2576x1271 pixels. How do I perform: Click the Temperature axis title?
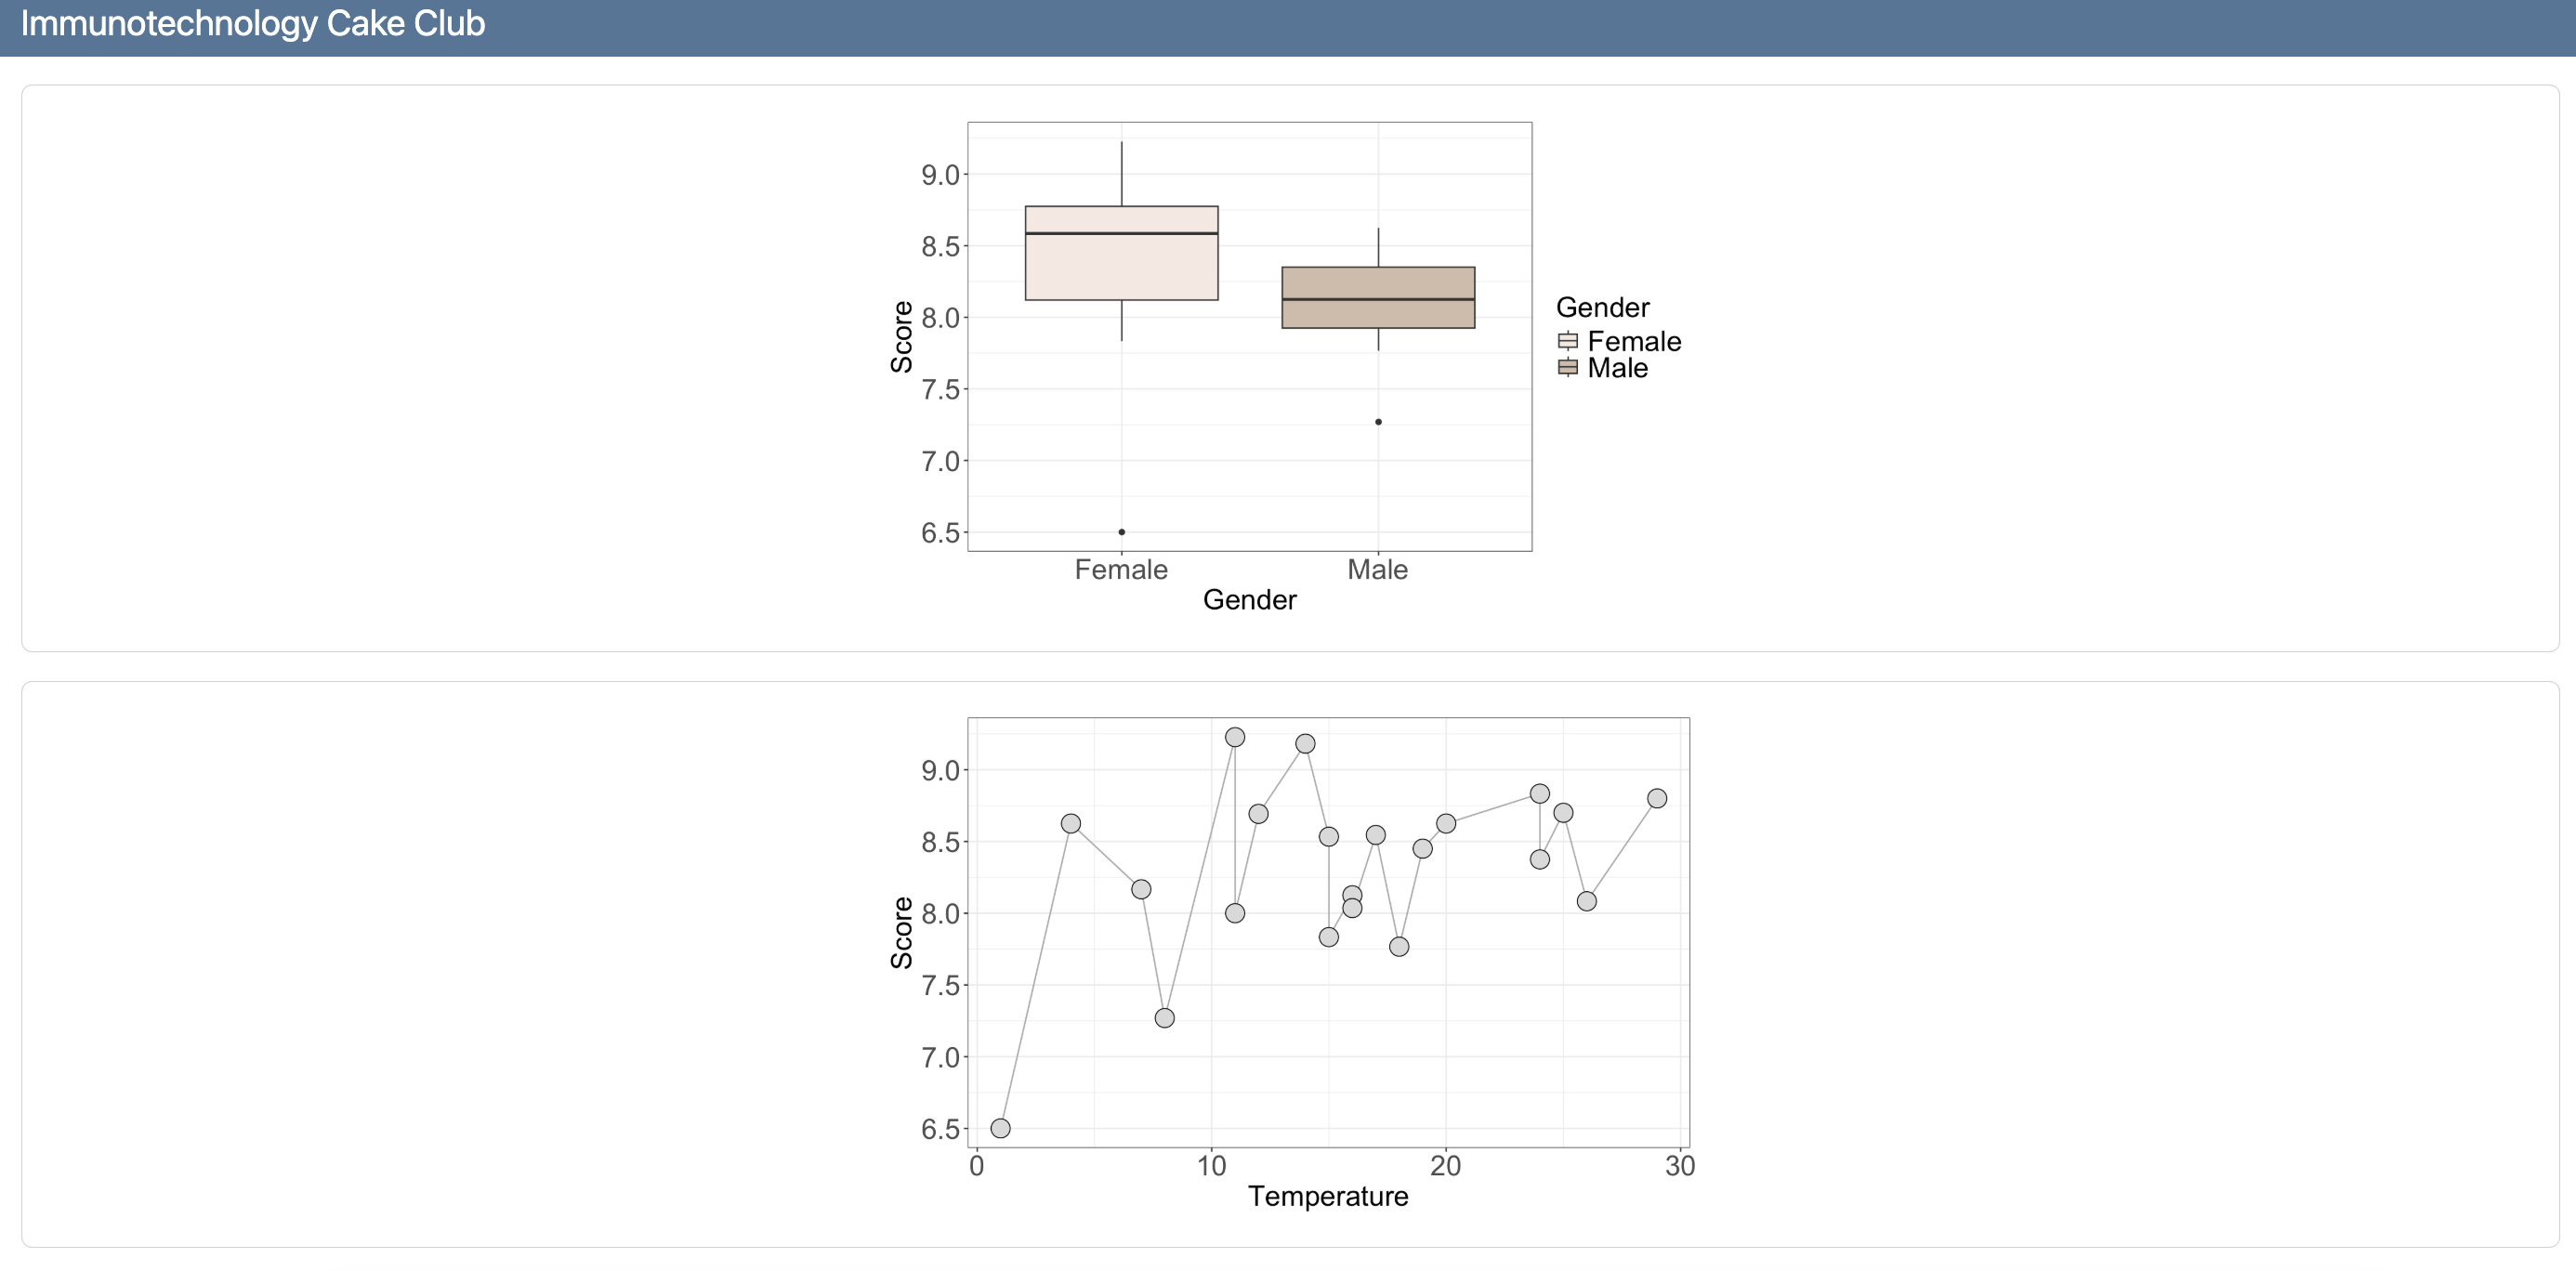point(1328,1196)
